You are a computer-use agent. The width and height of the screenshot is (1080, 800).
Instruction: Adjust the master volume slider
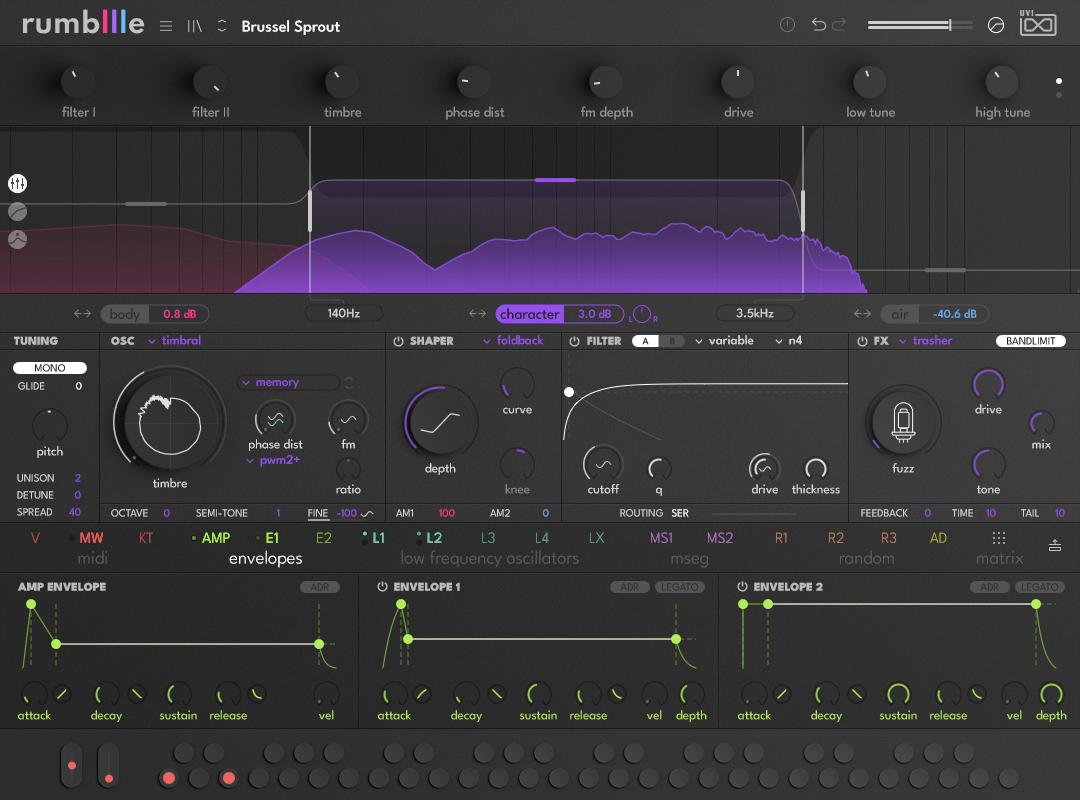(x=920, y=25)
